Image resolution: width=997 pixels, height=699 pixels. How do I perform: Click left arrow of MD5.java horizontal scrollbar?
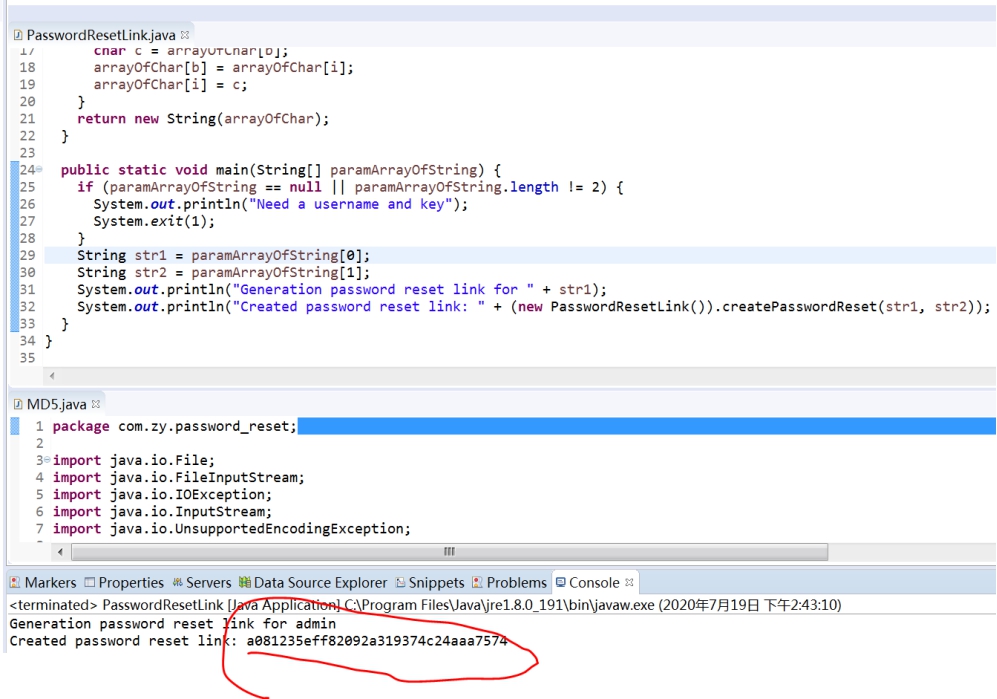coord(60,552)
